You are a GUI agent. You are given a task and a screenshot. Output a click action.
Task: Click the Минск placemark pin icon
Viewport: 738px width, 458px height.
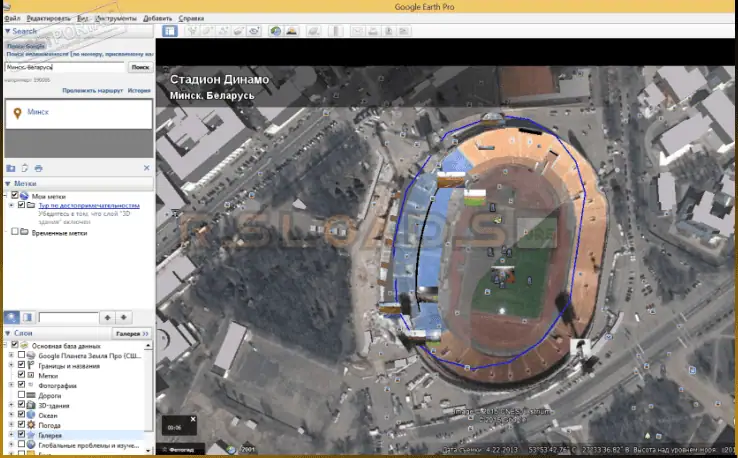[x=17, y=113]
